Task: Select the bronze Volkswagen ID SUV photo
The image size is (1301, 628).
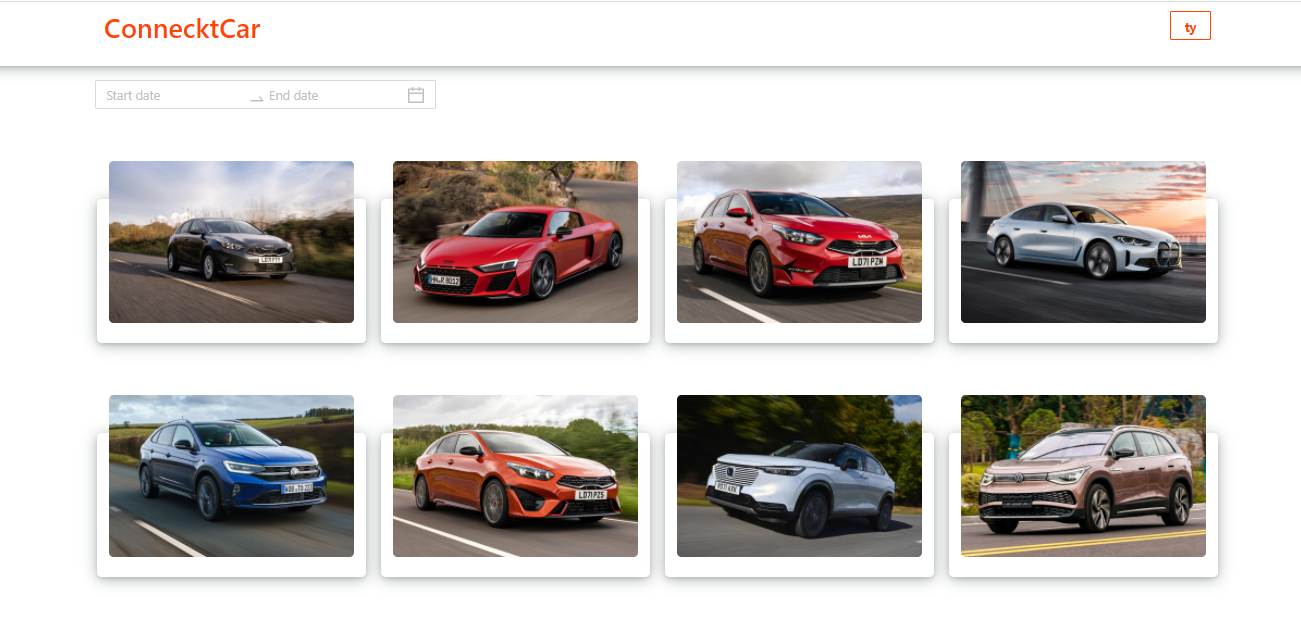Action: [1083, 476]
